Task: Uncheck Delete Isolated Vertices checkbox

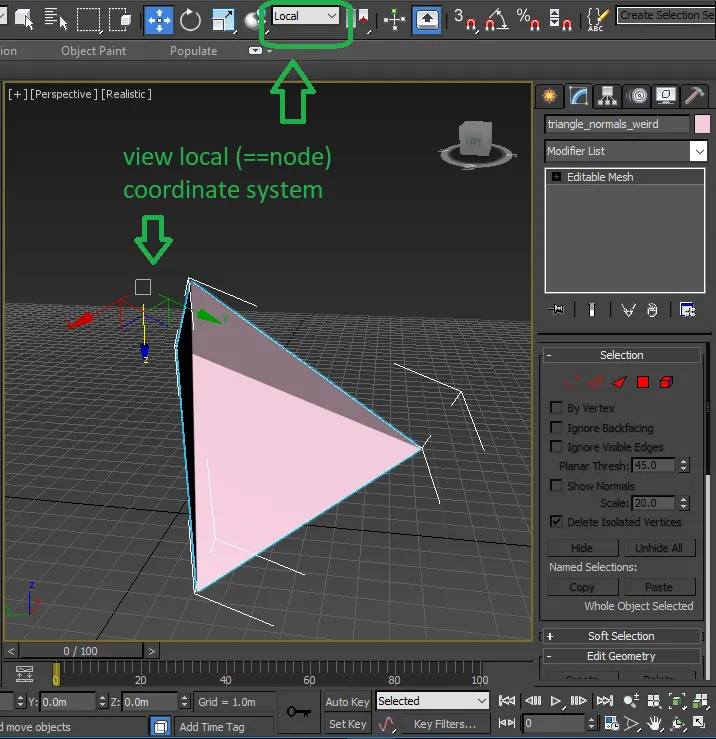Action: [x=556, y=521]
